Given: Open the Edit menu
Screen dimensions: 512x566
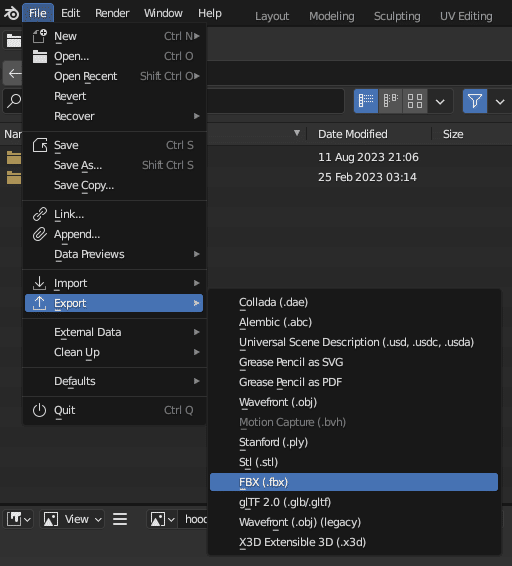Looking at the screenshot, I should [70, 13].
